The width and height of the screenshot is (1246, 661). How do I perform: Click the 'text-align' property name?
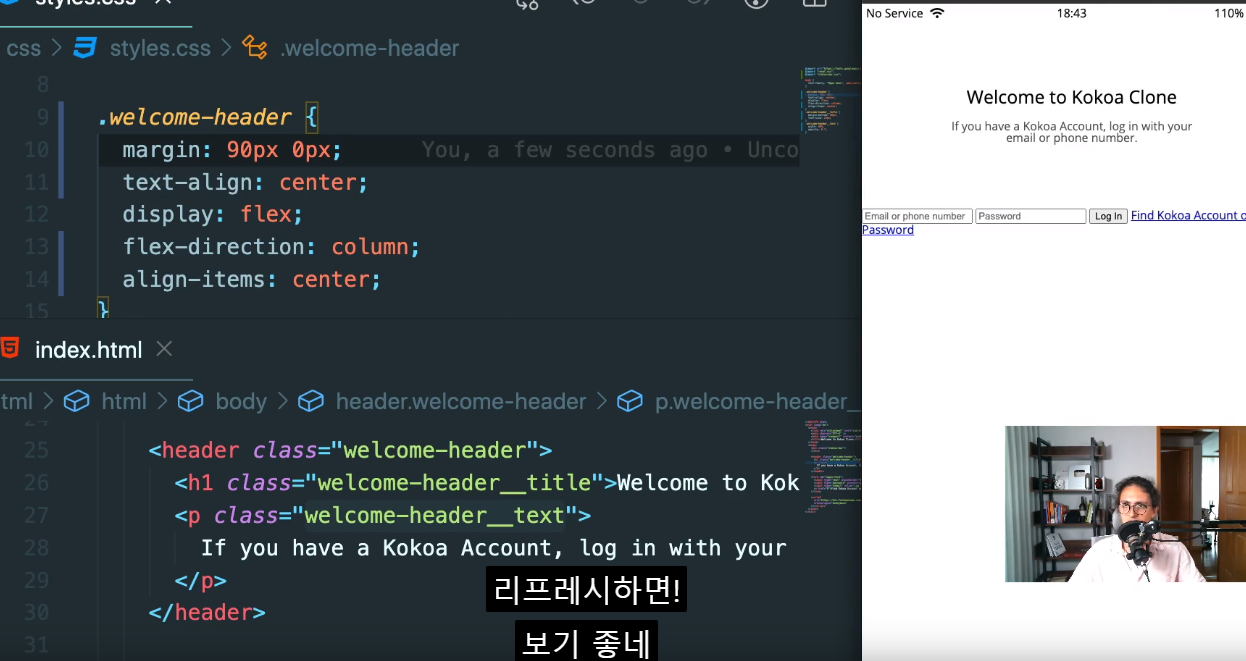[x=188, y=182]
